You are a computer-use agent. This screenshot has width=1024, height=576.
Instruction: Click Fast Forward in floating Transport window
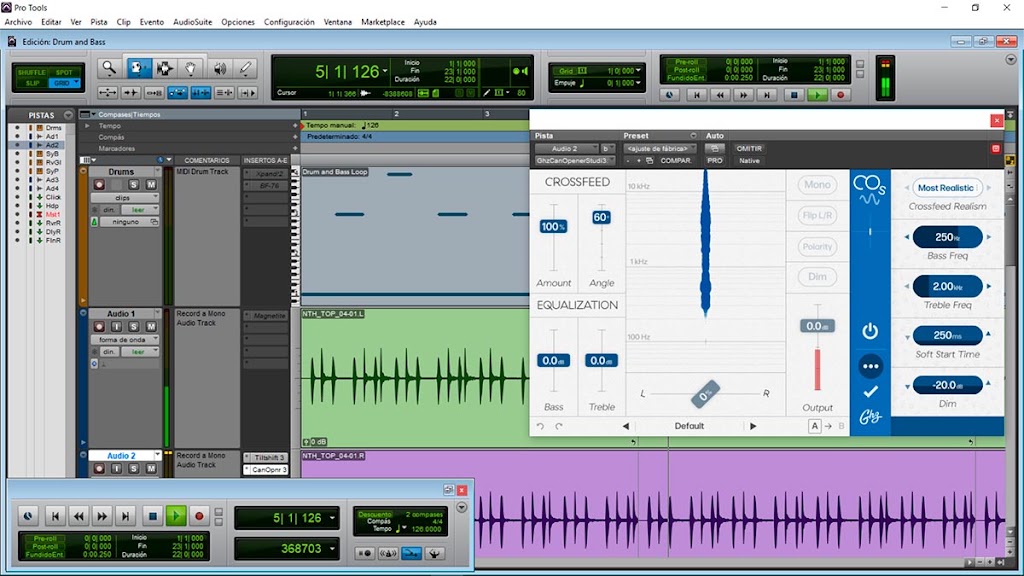point(103,516)
